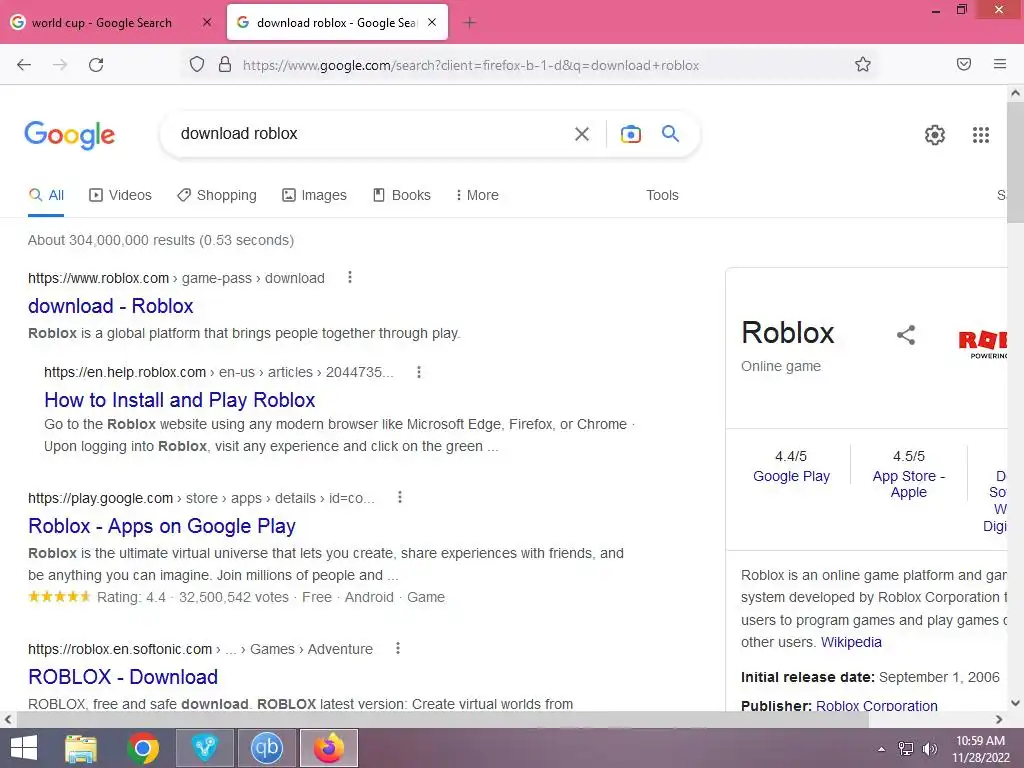
Task: Show hidden system tray icons
Action: pos(882,748)
